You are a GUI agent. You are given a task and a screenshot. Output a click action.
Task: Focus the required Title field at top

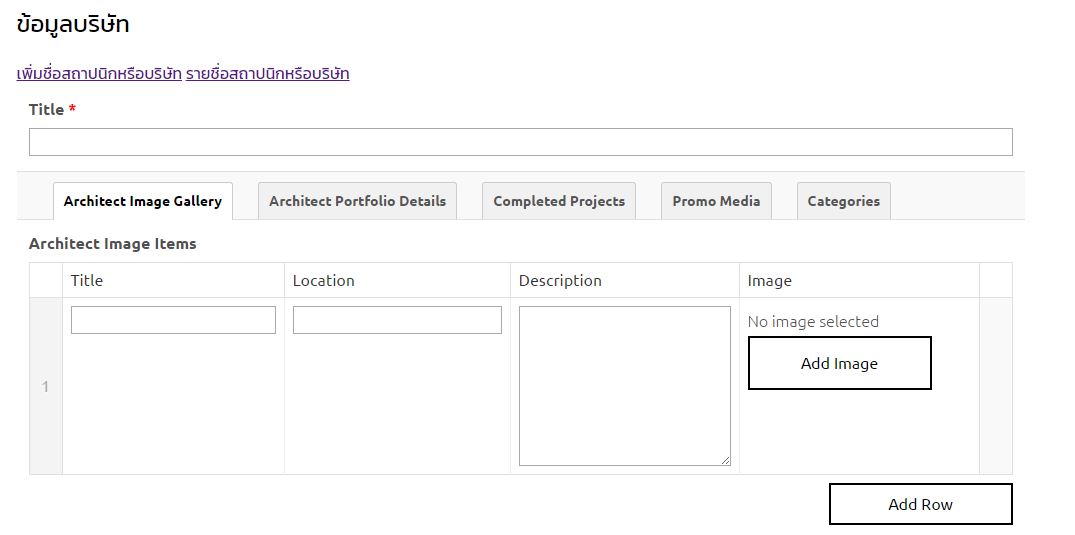pos(520,142)
